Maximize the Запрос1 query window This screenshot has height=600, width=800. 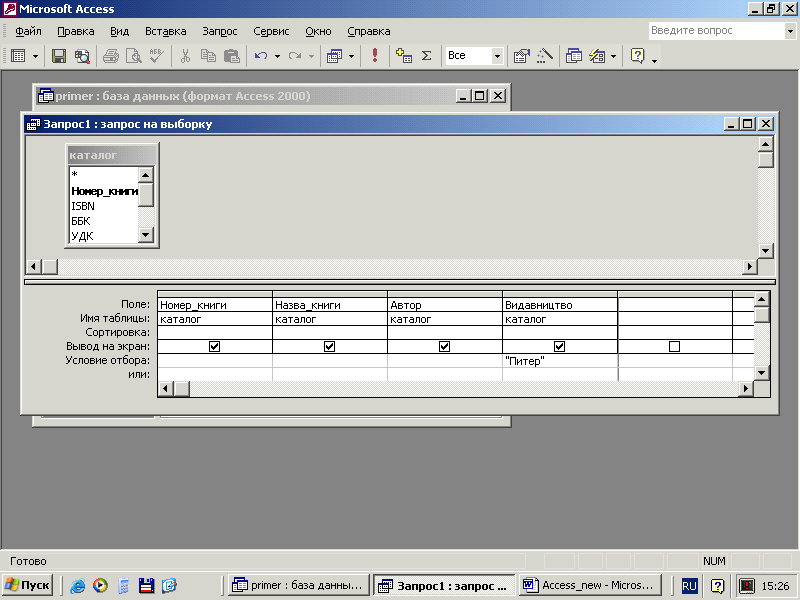pyautogui.click(x=748, y=124)
